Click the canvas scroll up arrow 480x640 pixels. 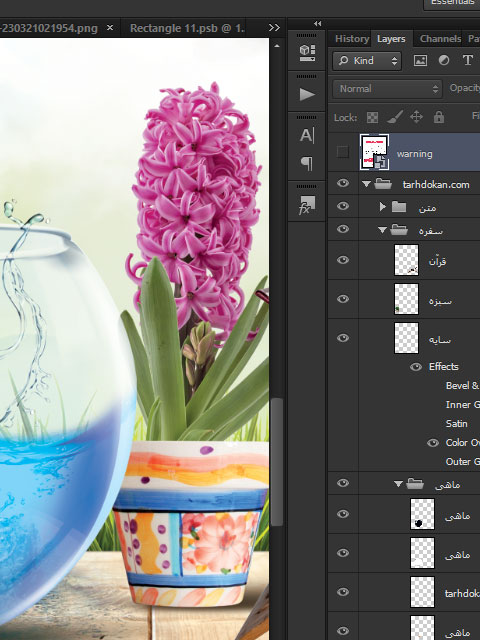(277, 46)
